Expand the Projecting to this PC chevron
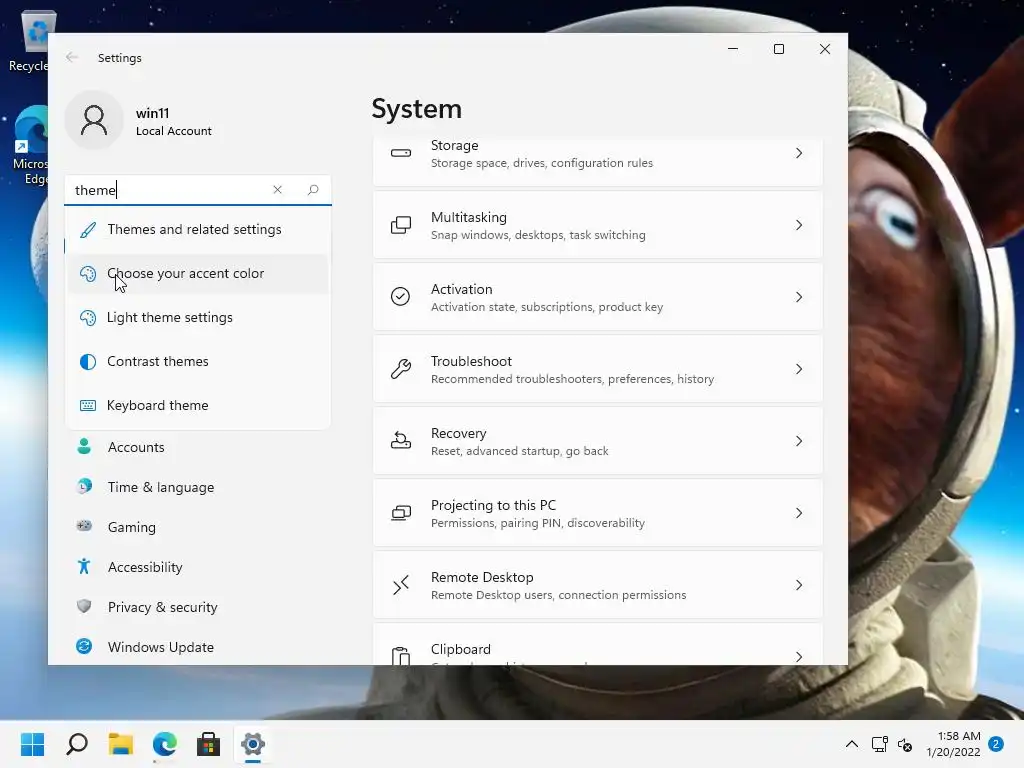Image resolution: width=1024 pixels, height=768 pixels. click(x=799, y=513)
